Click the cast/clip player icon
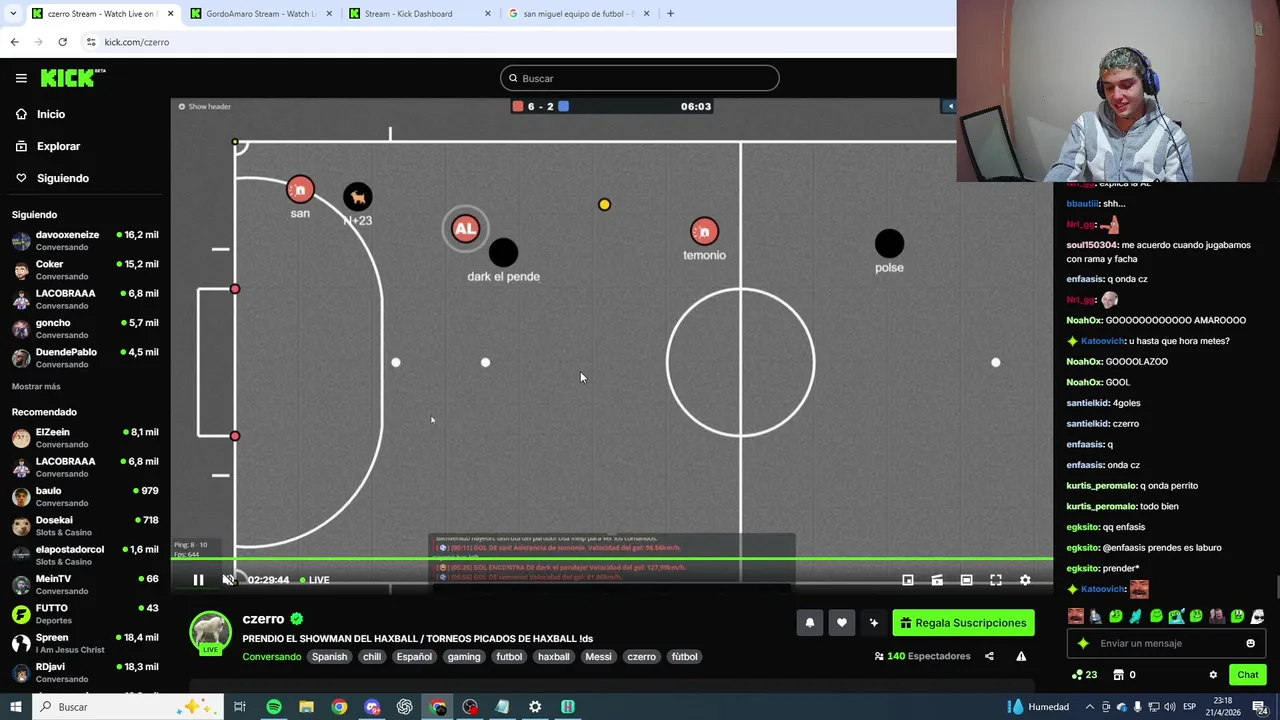The height and width of the screenshot is (720, 1280). tap(937, 580)
